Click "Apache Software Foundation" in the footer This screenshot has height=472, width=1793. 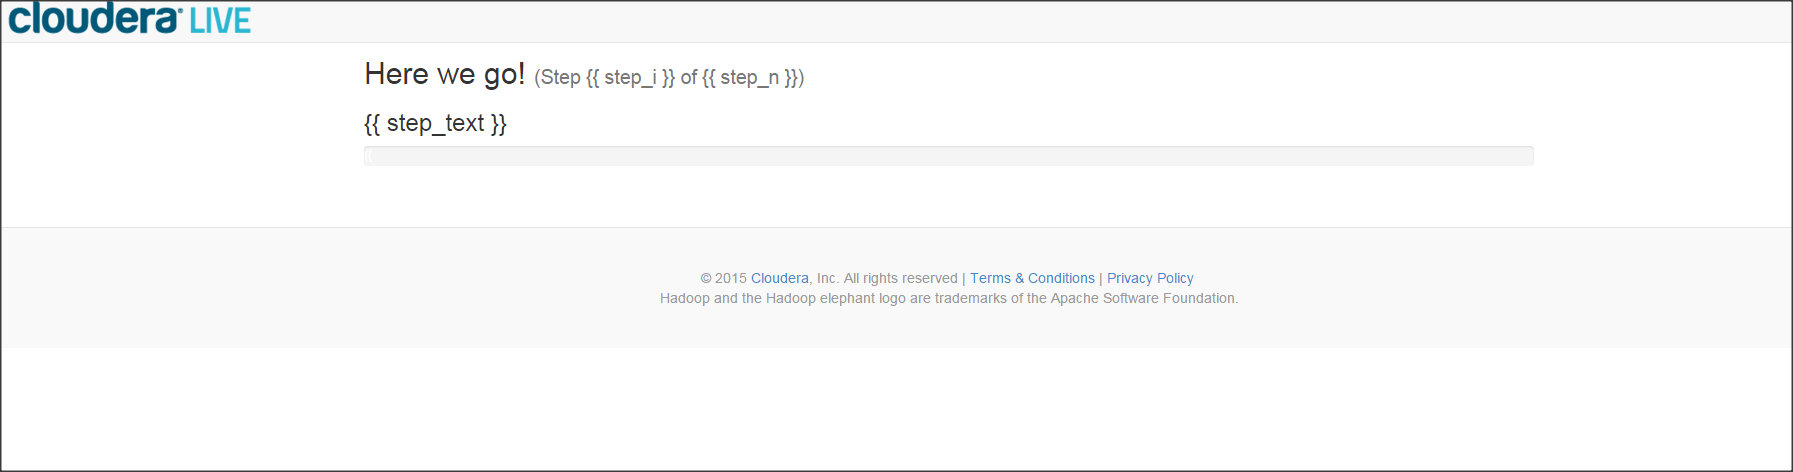pos(1144,298)
